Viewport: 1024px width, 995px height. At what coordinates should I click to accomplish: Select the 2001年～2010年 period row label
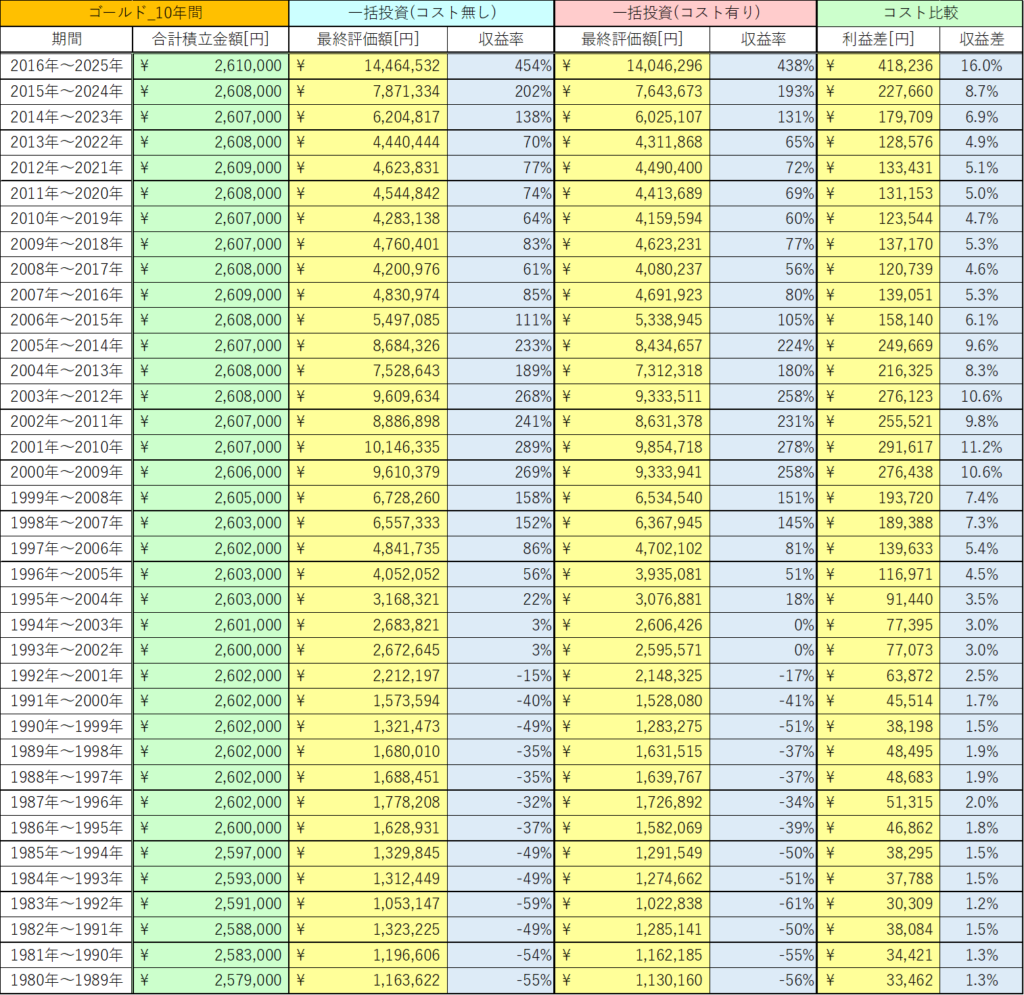67,446
